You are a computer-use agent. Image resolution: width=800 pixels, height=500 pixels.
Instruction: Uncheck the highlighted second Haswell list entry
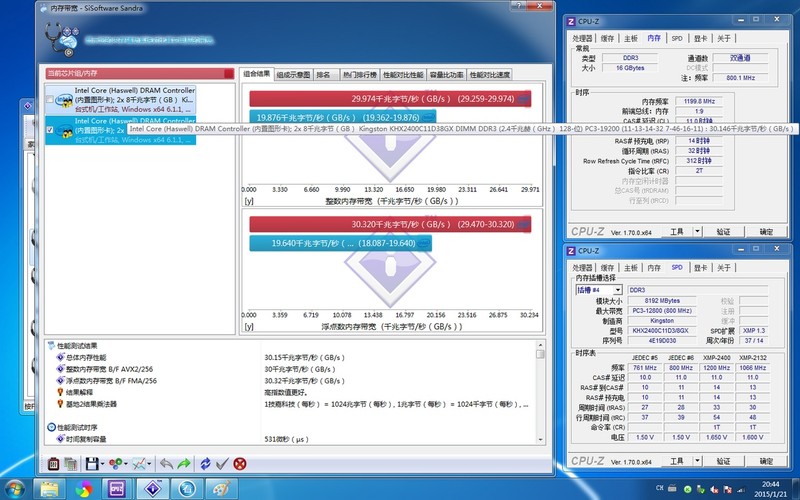pyautogui.click(x=49, y=130)
